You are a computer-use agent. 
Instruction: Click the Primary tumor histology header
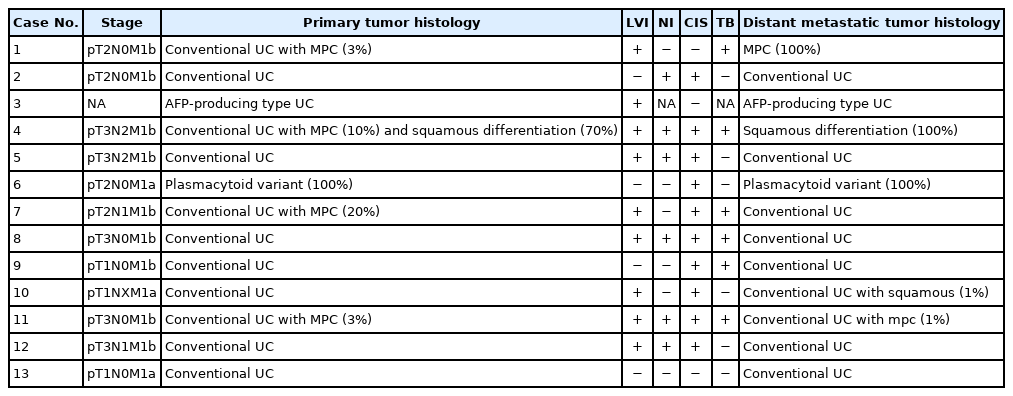pyautogui.click(x=392, y=23)
